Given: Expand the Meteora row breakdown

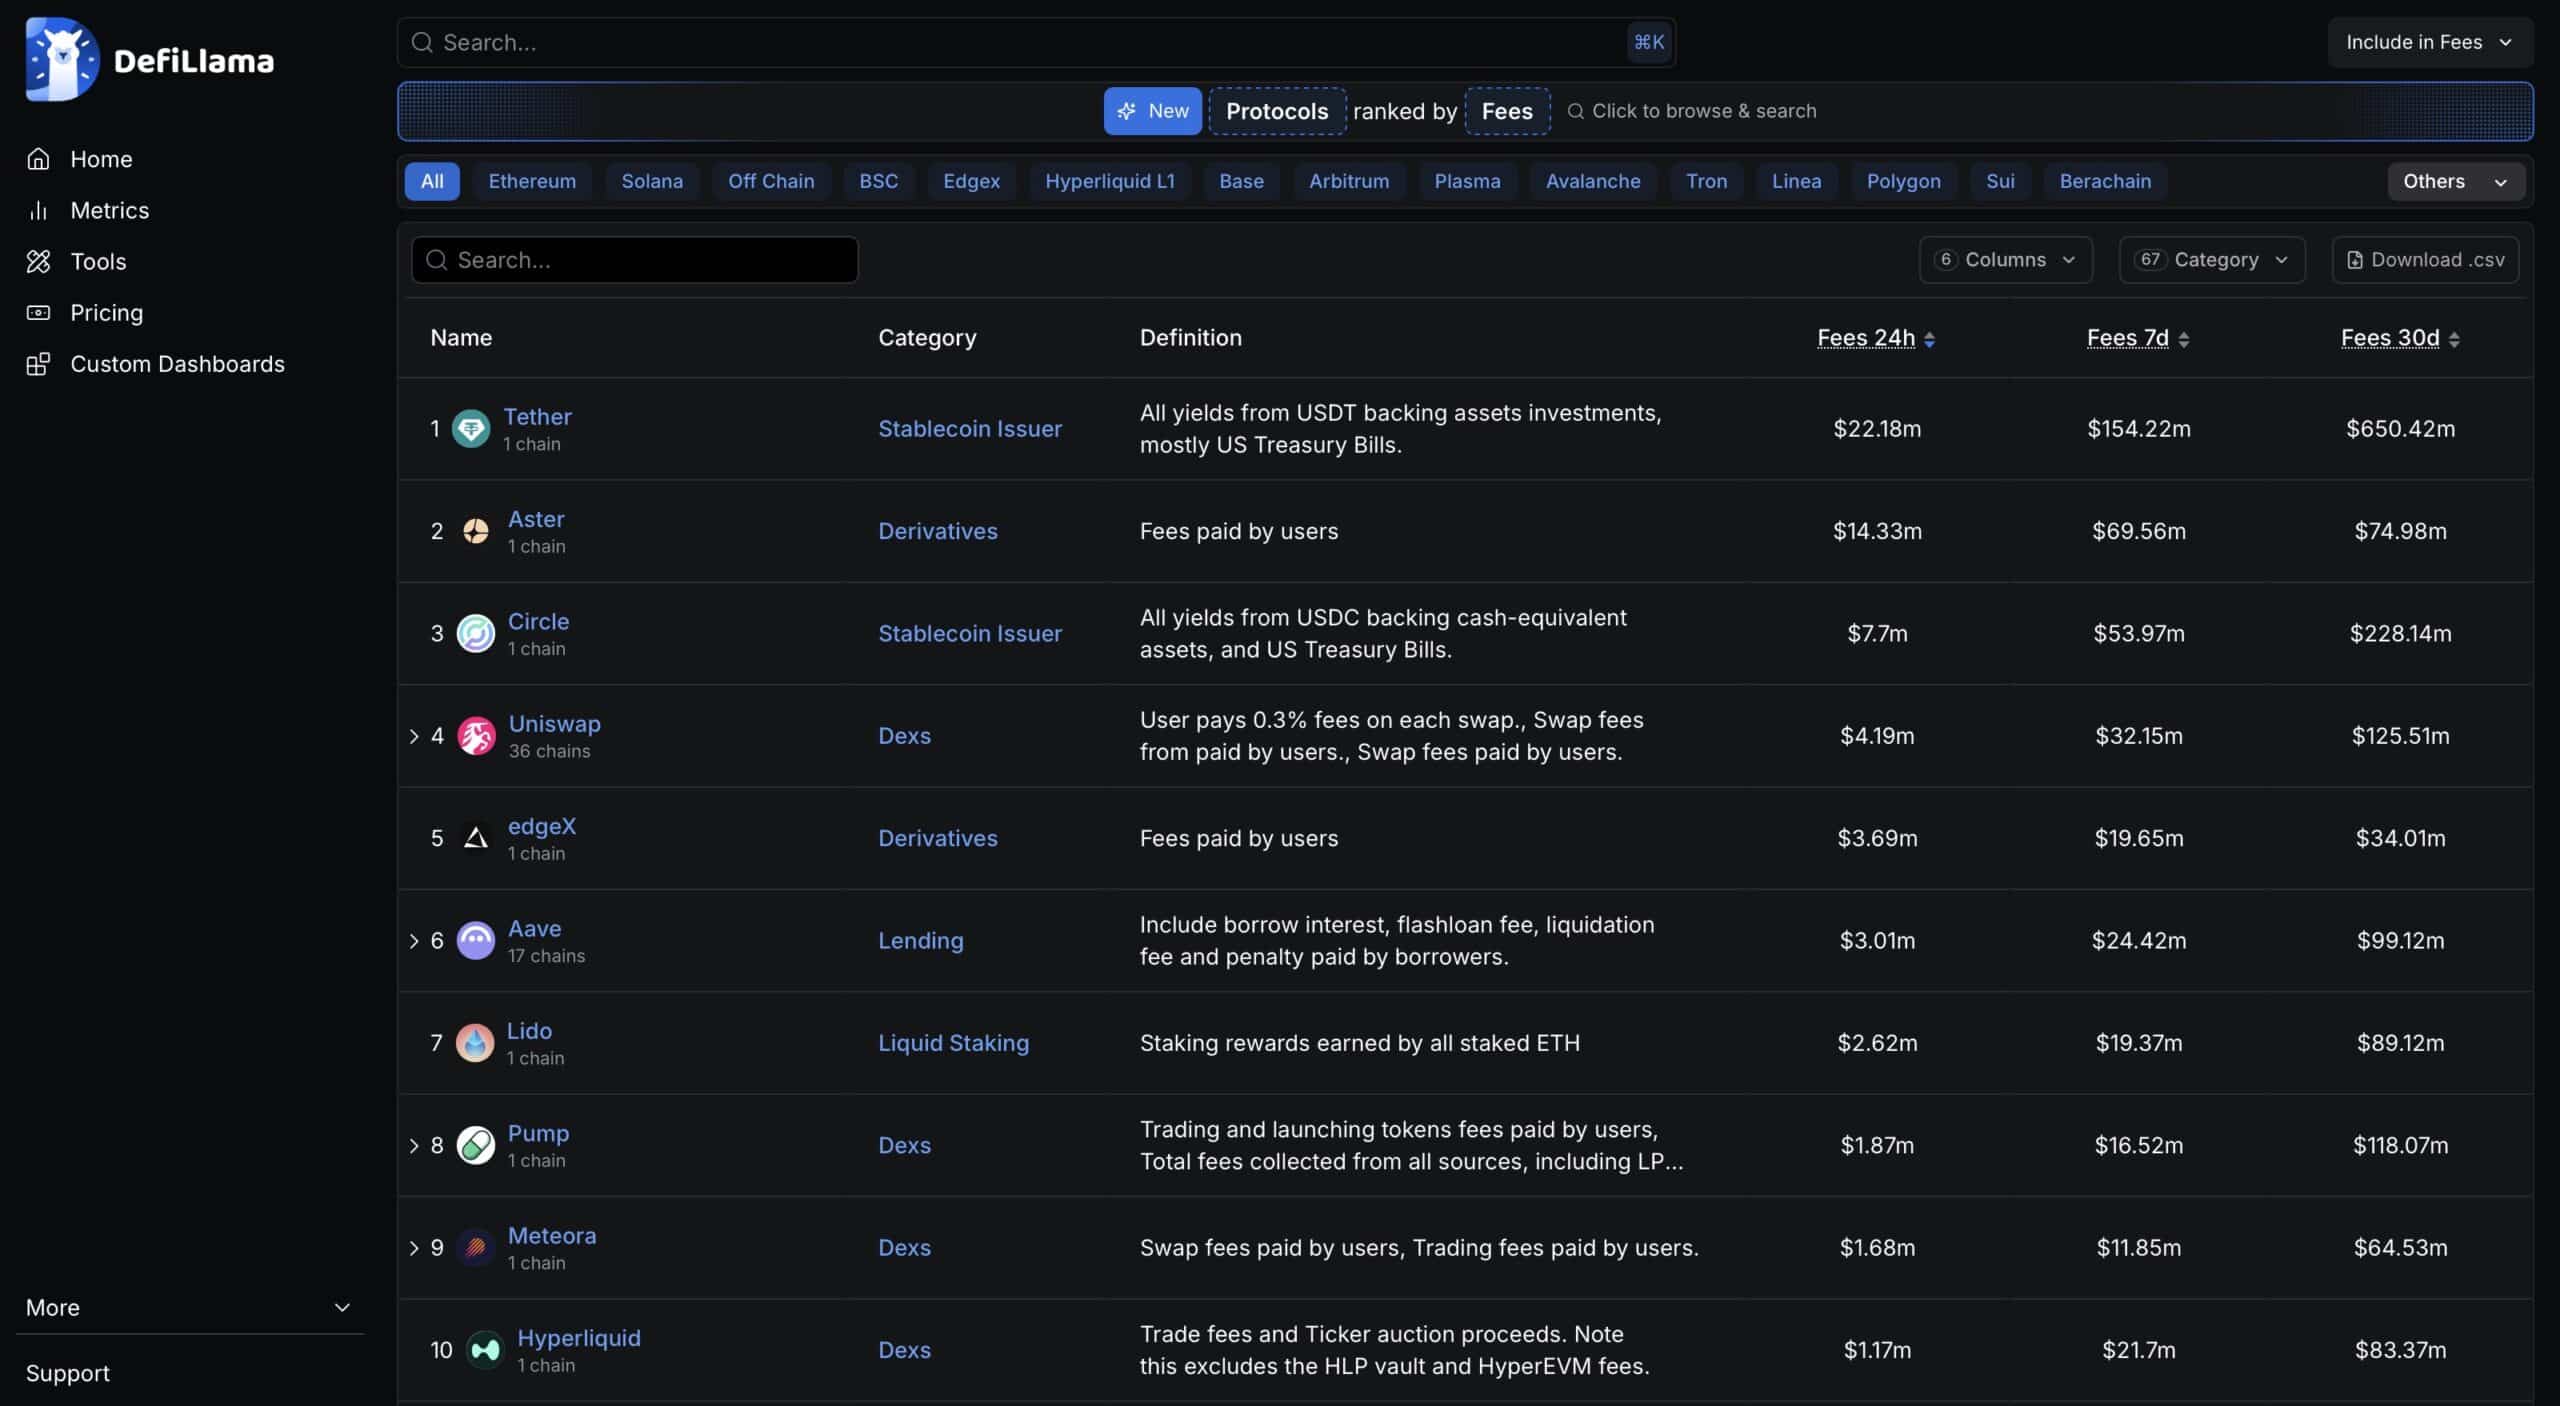Looking at the screenshot, I should [414, 1248].
